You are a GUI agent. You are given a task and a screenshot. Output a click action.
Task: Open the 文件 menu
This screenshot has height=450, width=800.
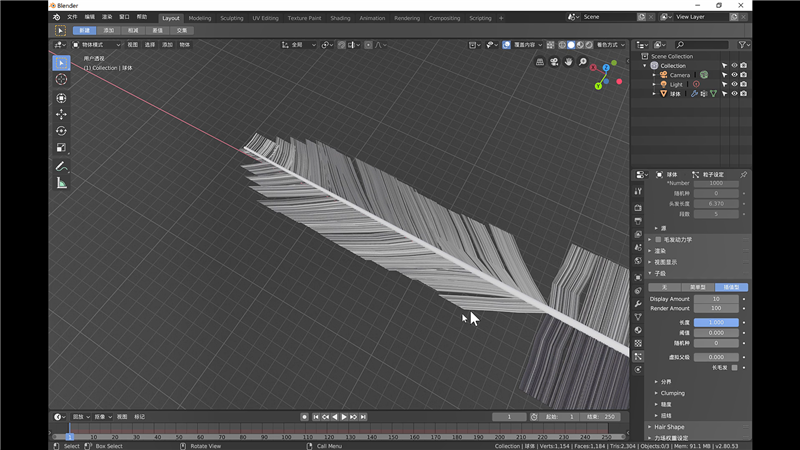72,17
